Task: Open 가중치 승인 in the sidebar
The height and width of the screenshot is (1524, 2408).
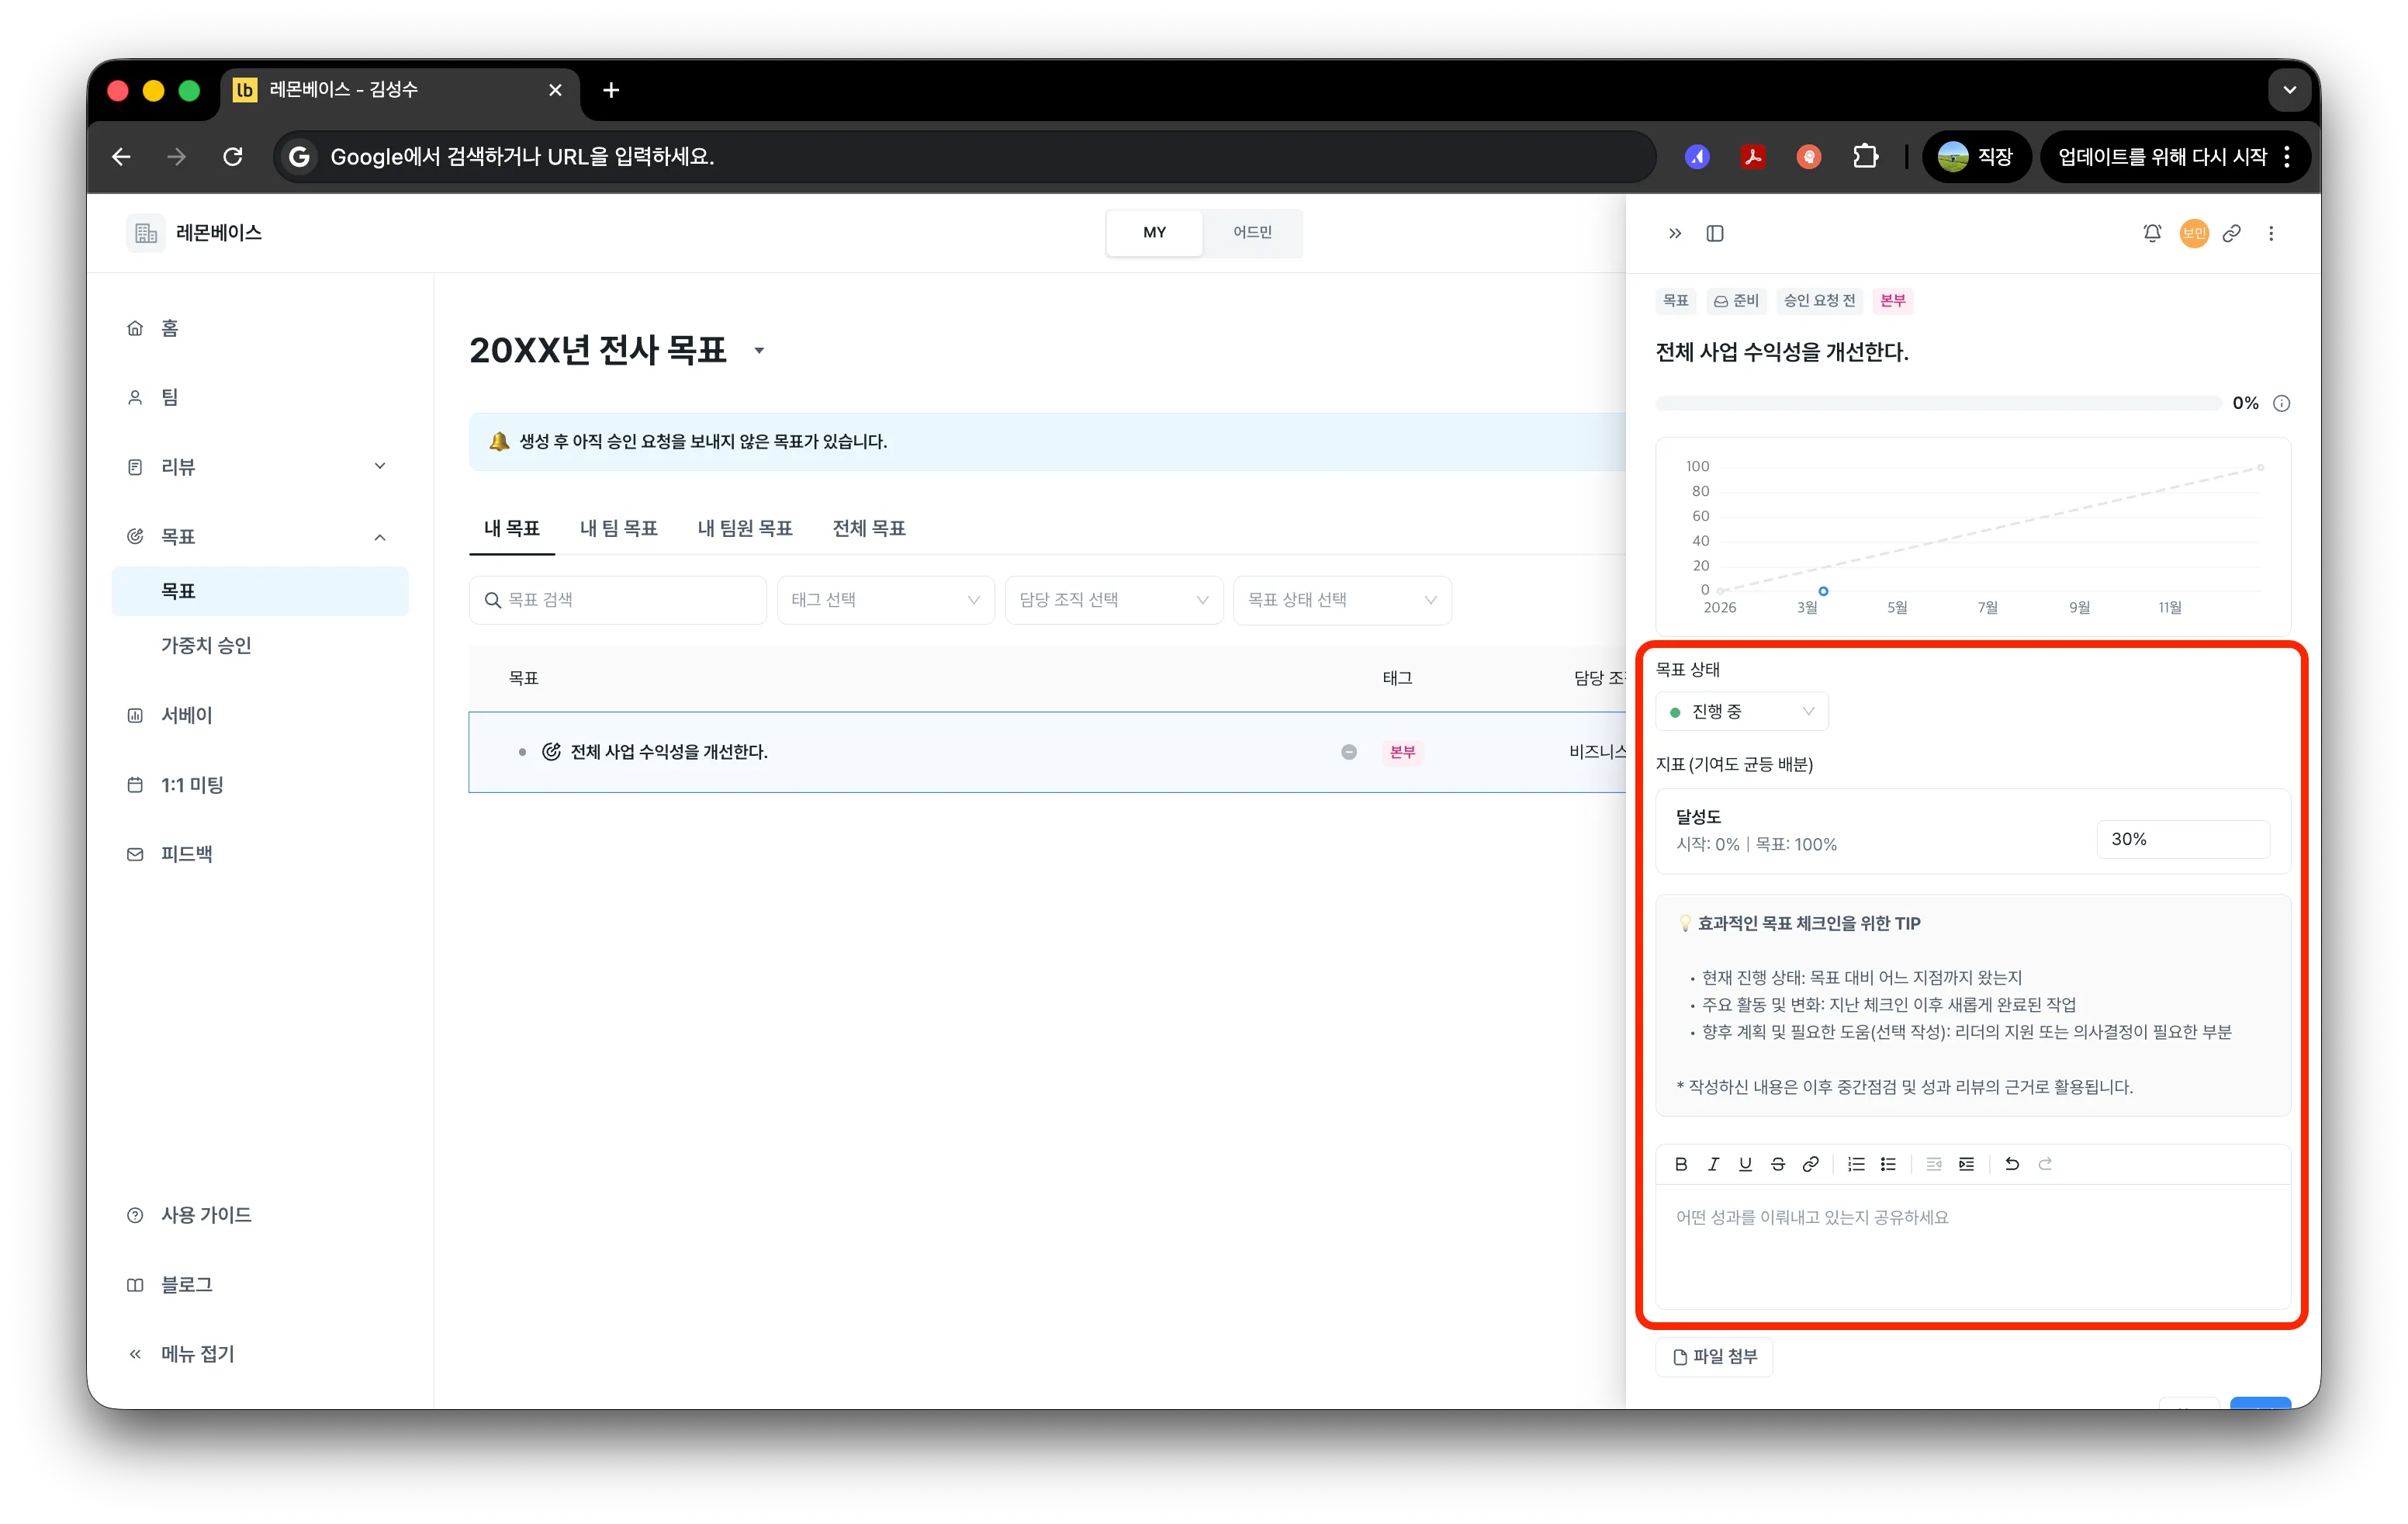Action: point(260,645)
